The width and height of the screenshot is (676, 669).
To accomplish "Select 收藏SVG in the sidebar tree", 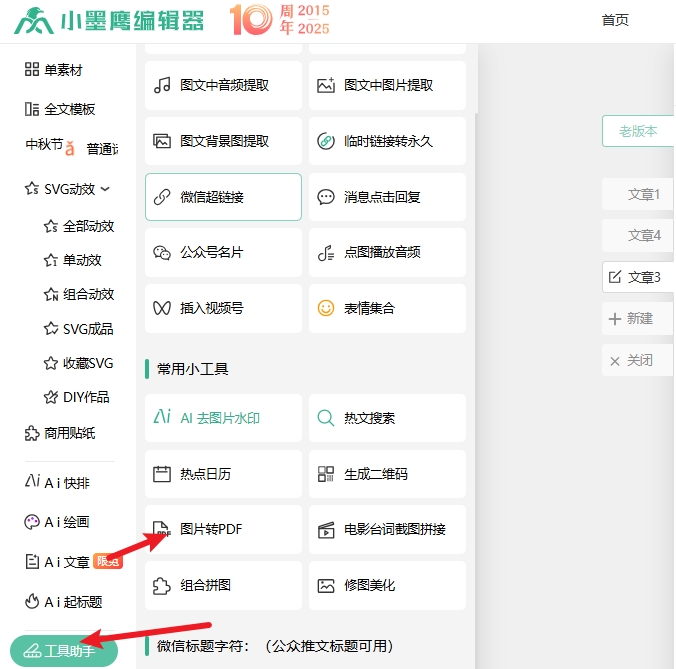I will (88, 363).
